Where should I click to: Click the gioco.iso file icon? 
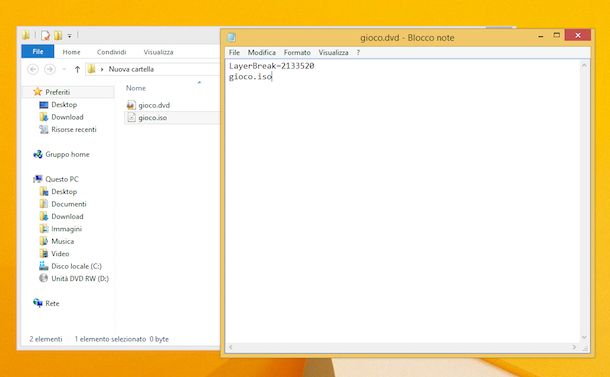131,117
